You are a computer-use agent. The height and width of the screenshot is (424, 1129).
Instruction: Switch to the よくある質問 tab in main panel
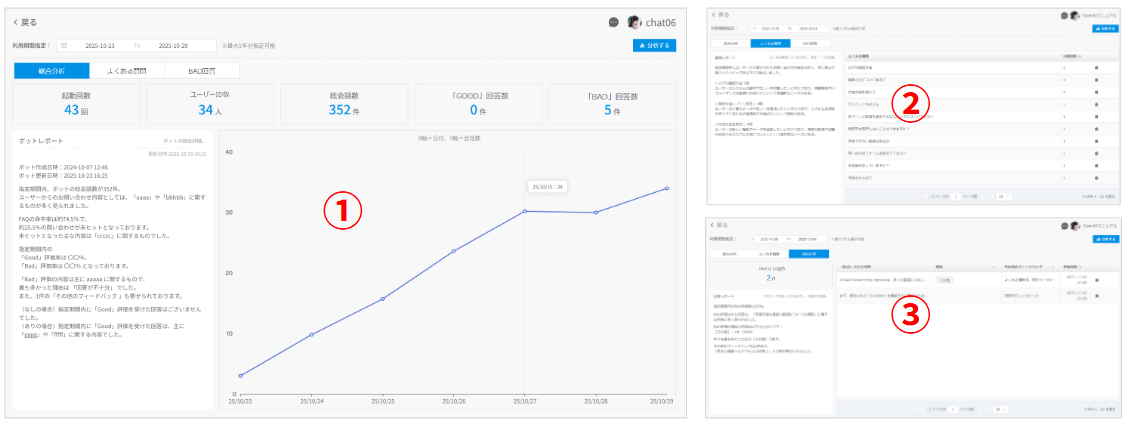pyautogui.click(x=127, y=71)
